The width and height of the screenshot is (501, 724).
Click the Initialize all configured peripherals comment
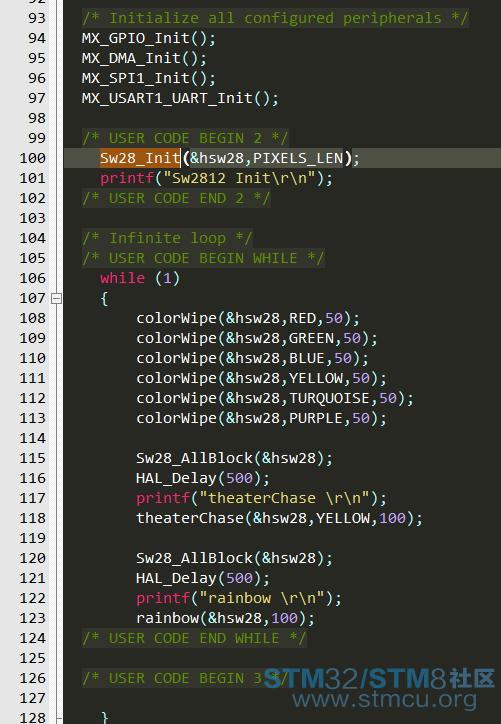pyautogui.click(x=275, y=18)
